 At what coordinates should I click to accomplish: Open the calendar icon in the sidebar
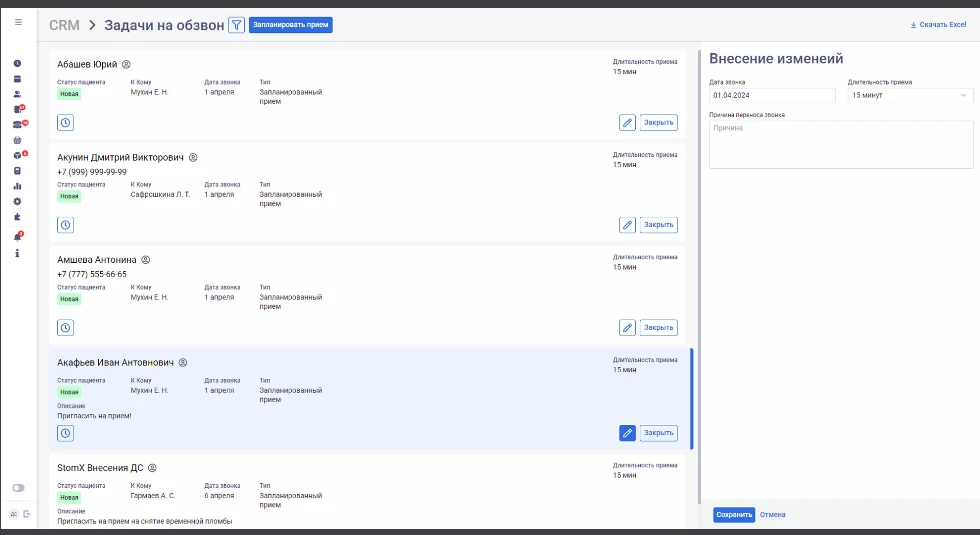17,78
